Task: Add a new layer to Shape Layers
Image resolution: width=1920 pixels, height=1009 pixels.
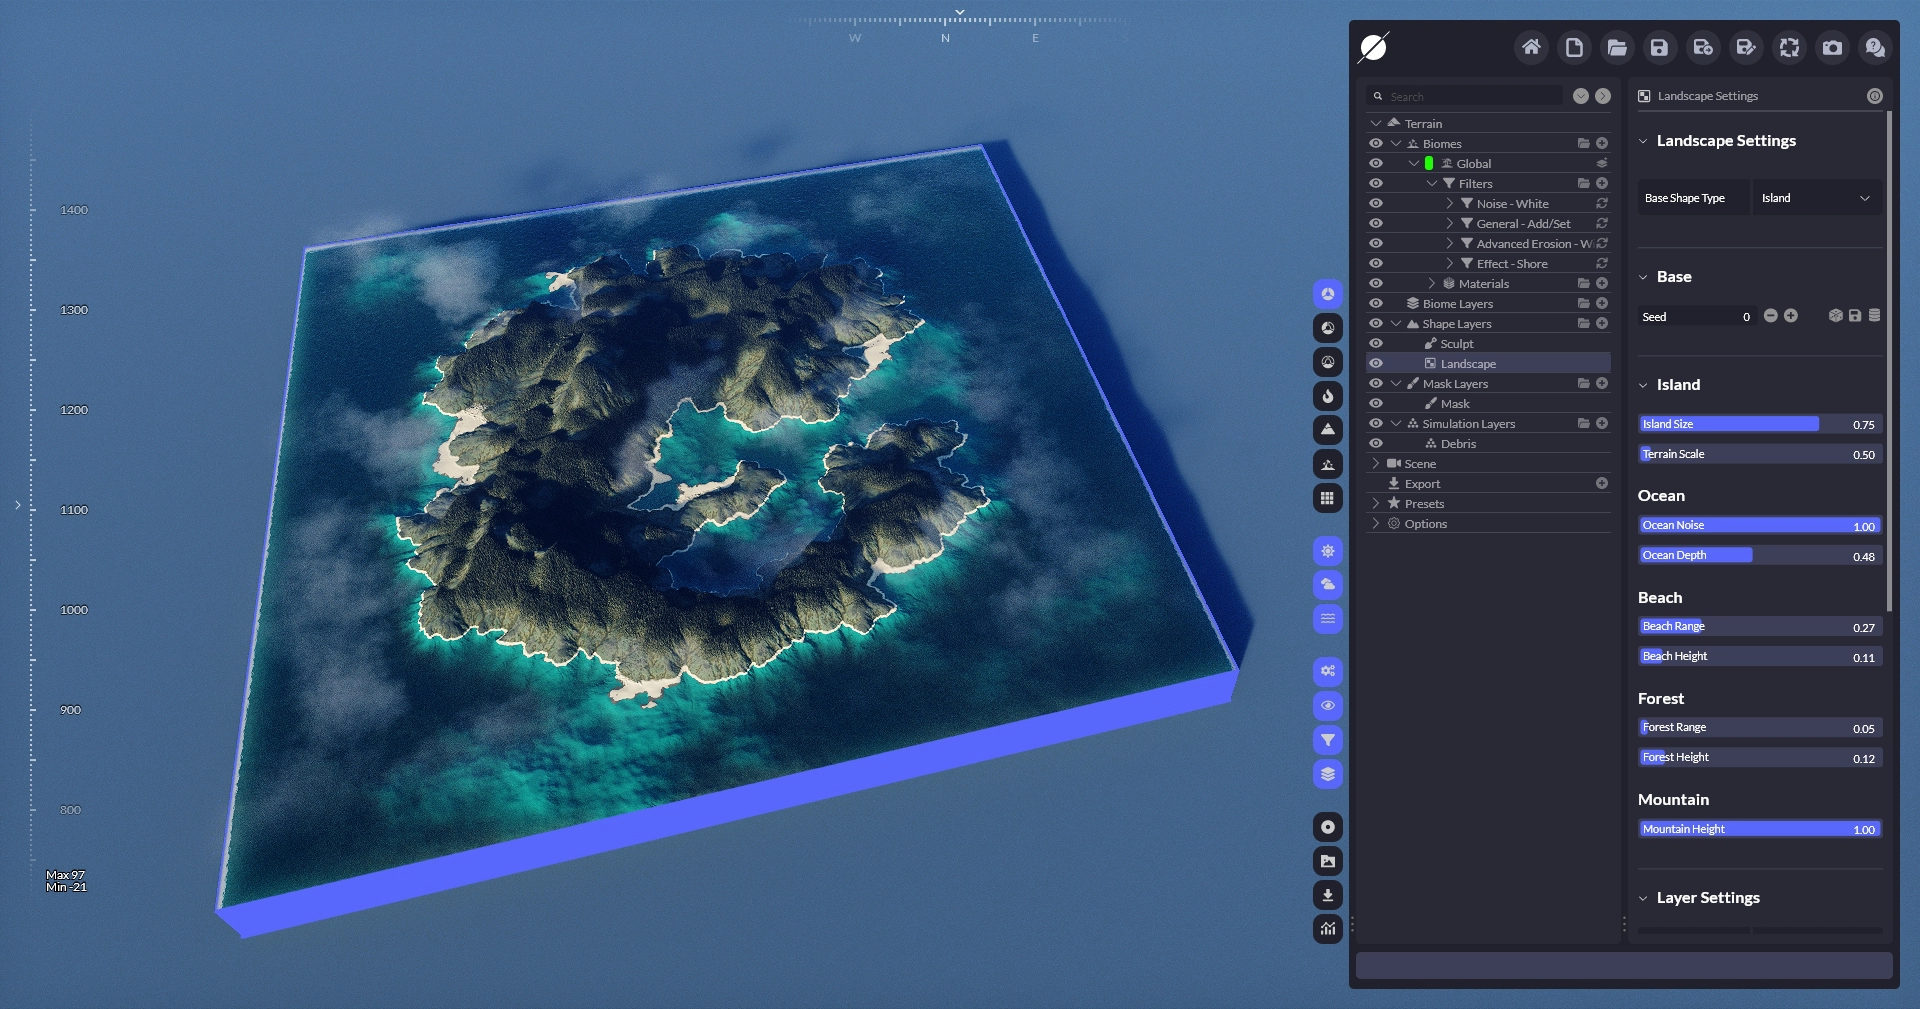Action: pos(1602,324)
